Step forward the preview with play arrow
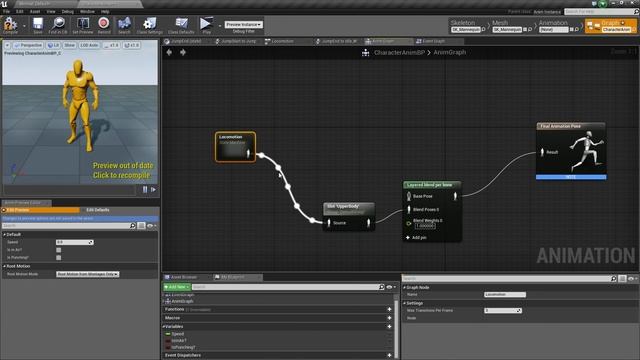 click(x=153, y=189)
